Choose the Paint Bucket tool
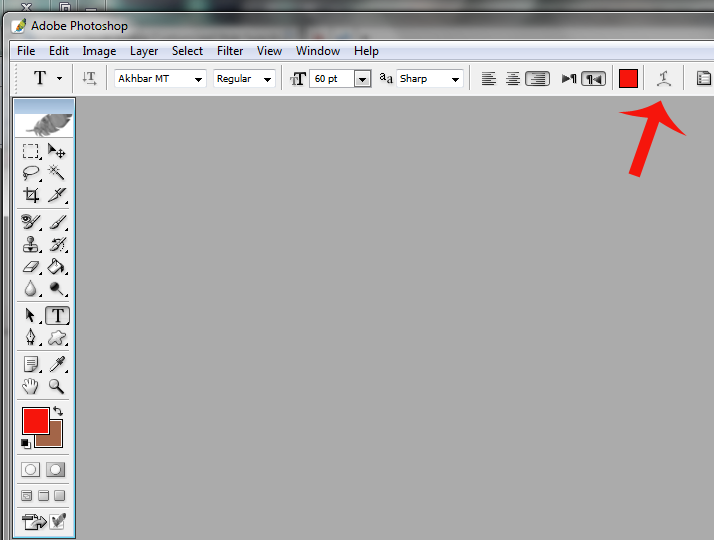 57,267
